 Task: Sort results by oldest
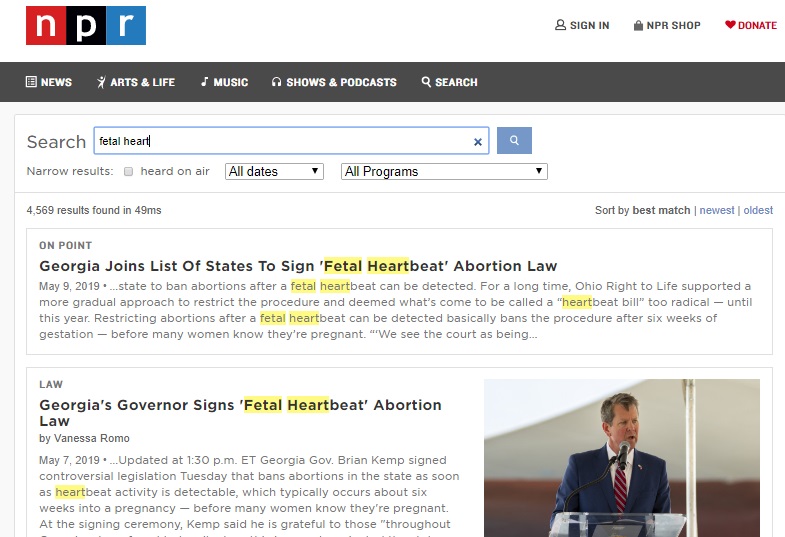click(758, 210)
